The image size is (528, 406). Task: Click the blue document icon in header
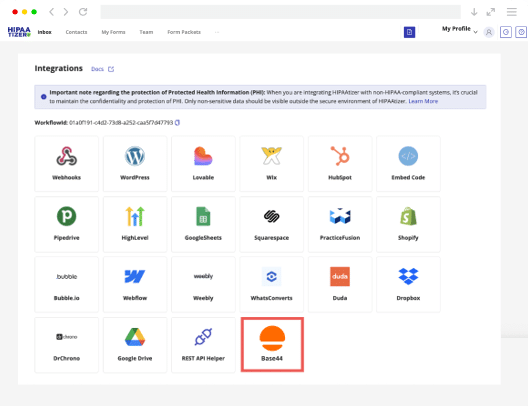click(409, 32)
